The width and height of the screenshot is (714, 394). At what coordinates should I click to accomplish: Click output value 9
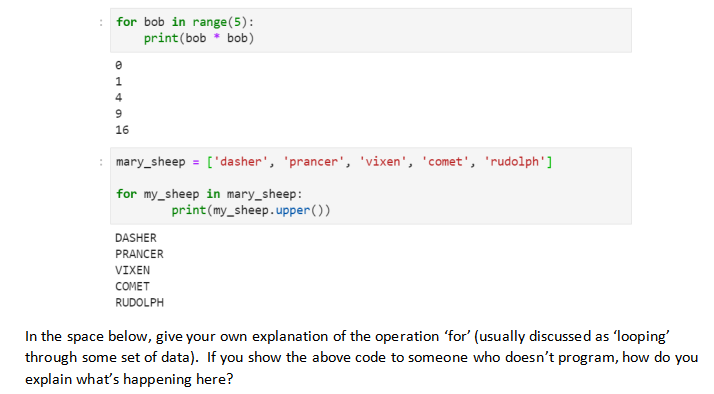click(x=118, y=114)
